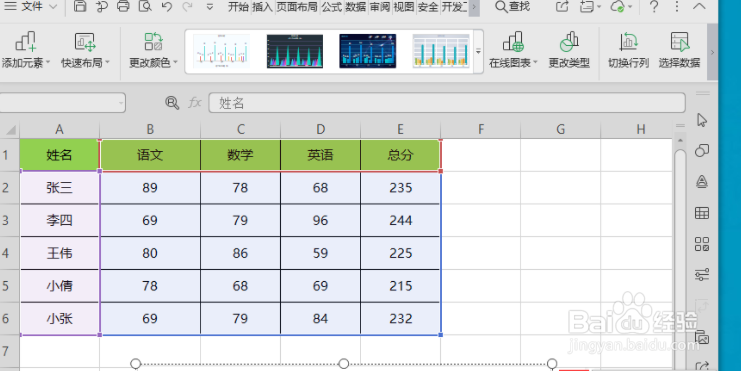Open the 更改颜色 dropdown
The height and width of the screenshot is (371, 741).
[153, 50]
